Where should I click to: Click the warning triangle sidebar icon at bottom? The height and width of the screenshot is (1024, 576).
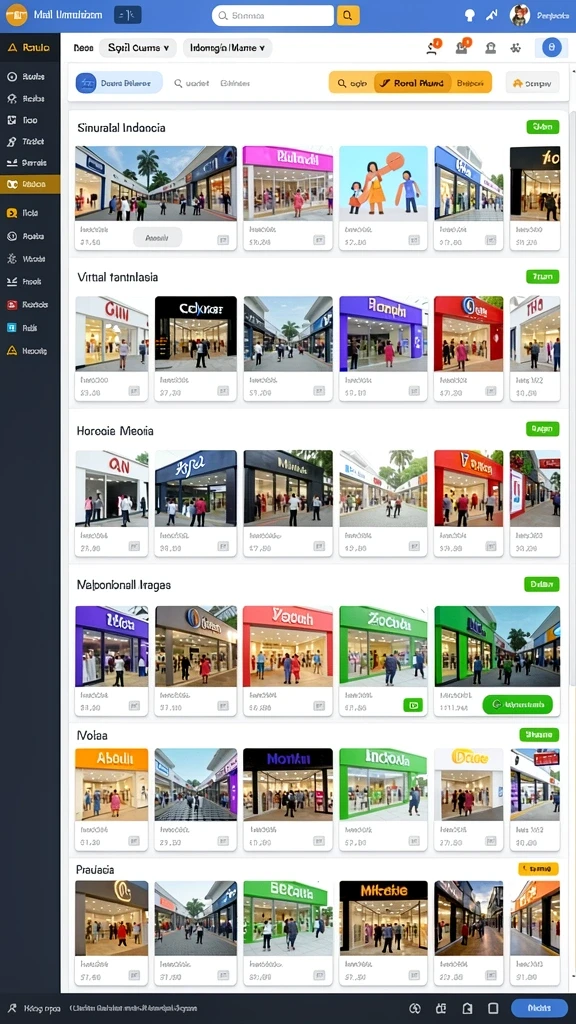[x=12, y=351]
